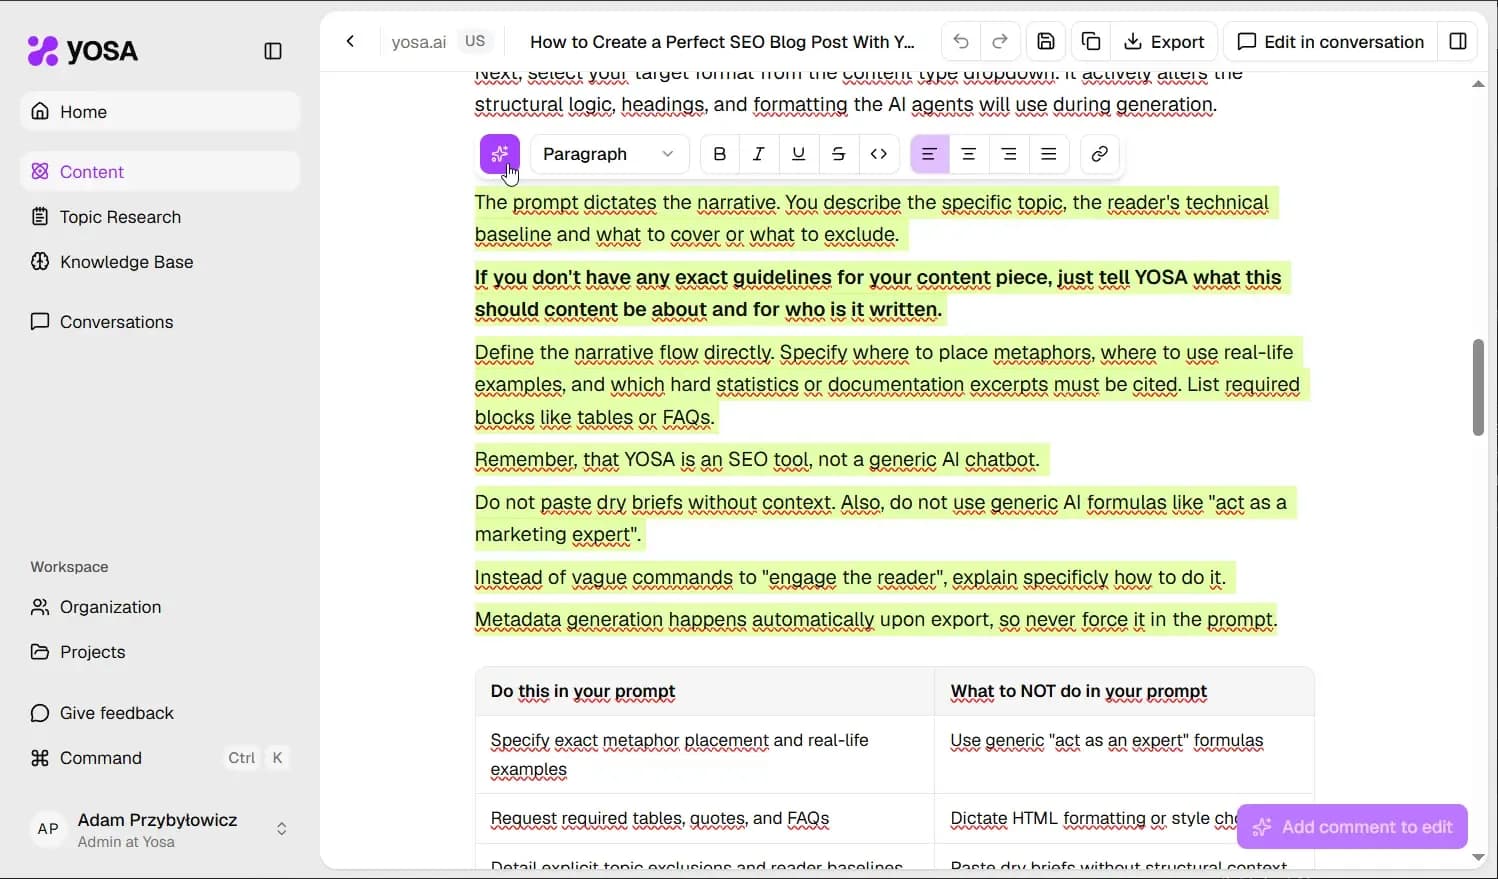Click Give feedback
The height and width of the screenshot is (879, 1498).
pyautogui.click(x=160, y=713)
